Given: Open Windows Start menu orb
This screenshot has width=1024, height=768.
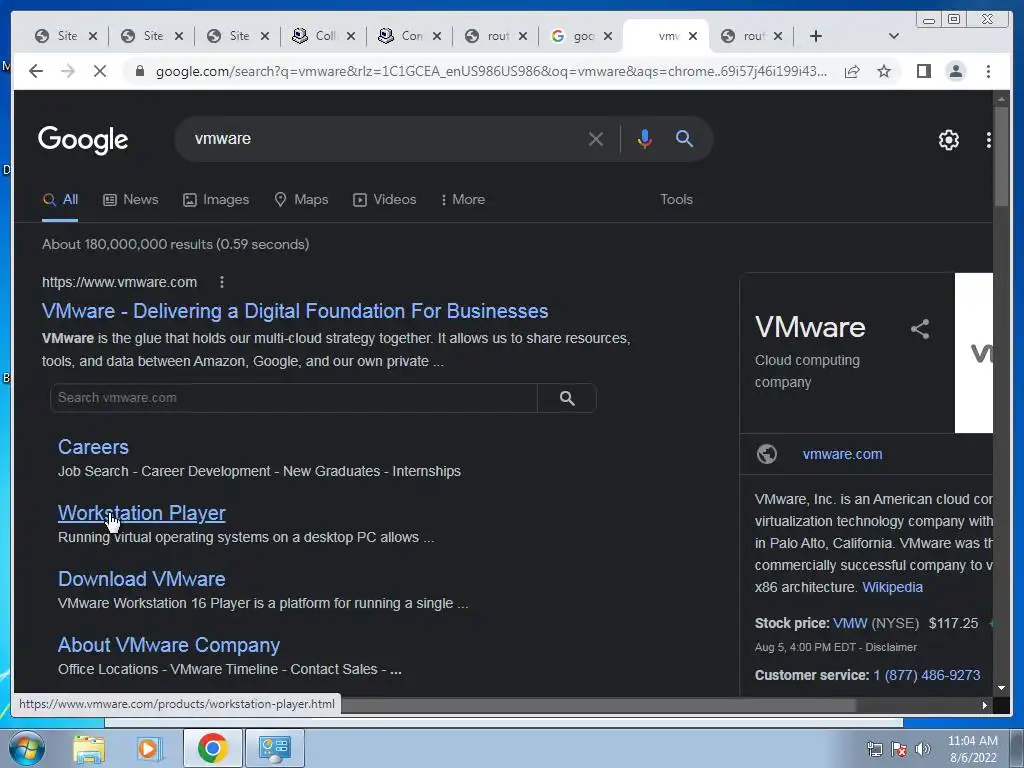Looking at the screenshot, I should 26,748.
